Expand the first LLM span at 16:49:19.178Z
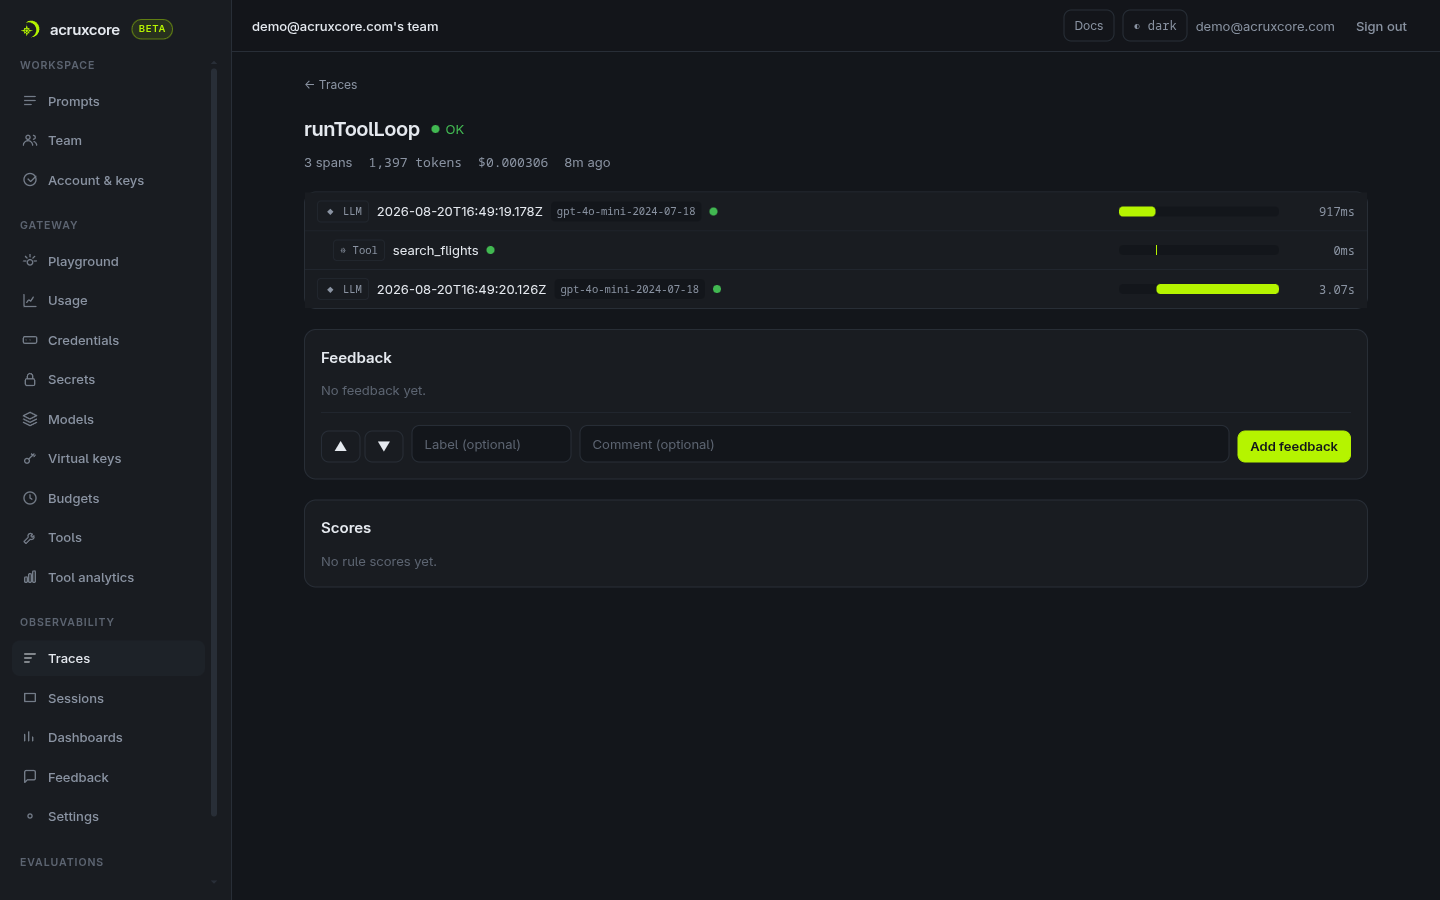The width and height of the screenshot is (1440, 900). pyautogui.click(x=835, y=211)
